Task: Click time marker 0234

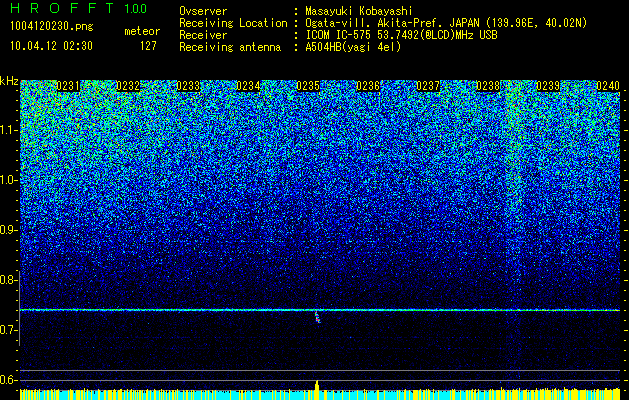Action: tap(248, 86)
